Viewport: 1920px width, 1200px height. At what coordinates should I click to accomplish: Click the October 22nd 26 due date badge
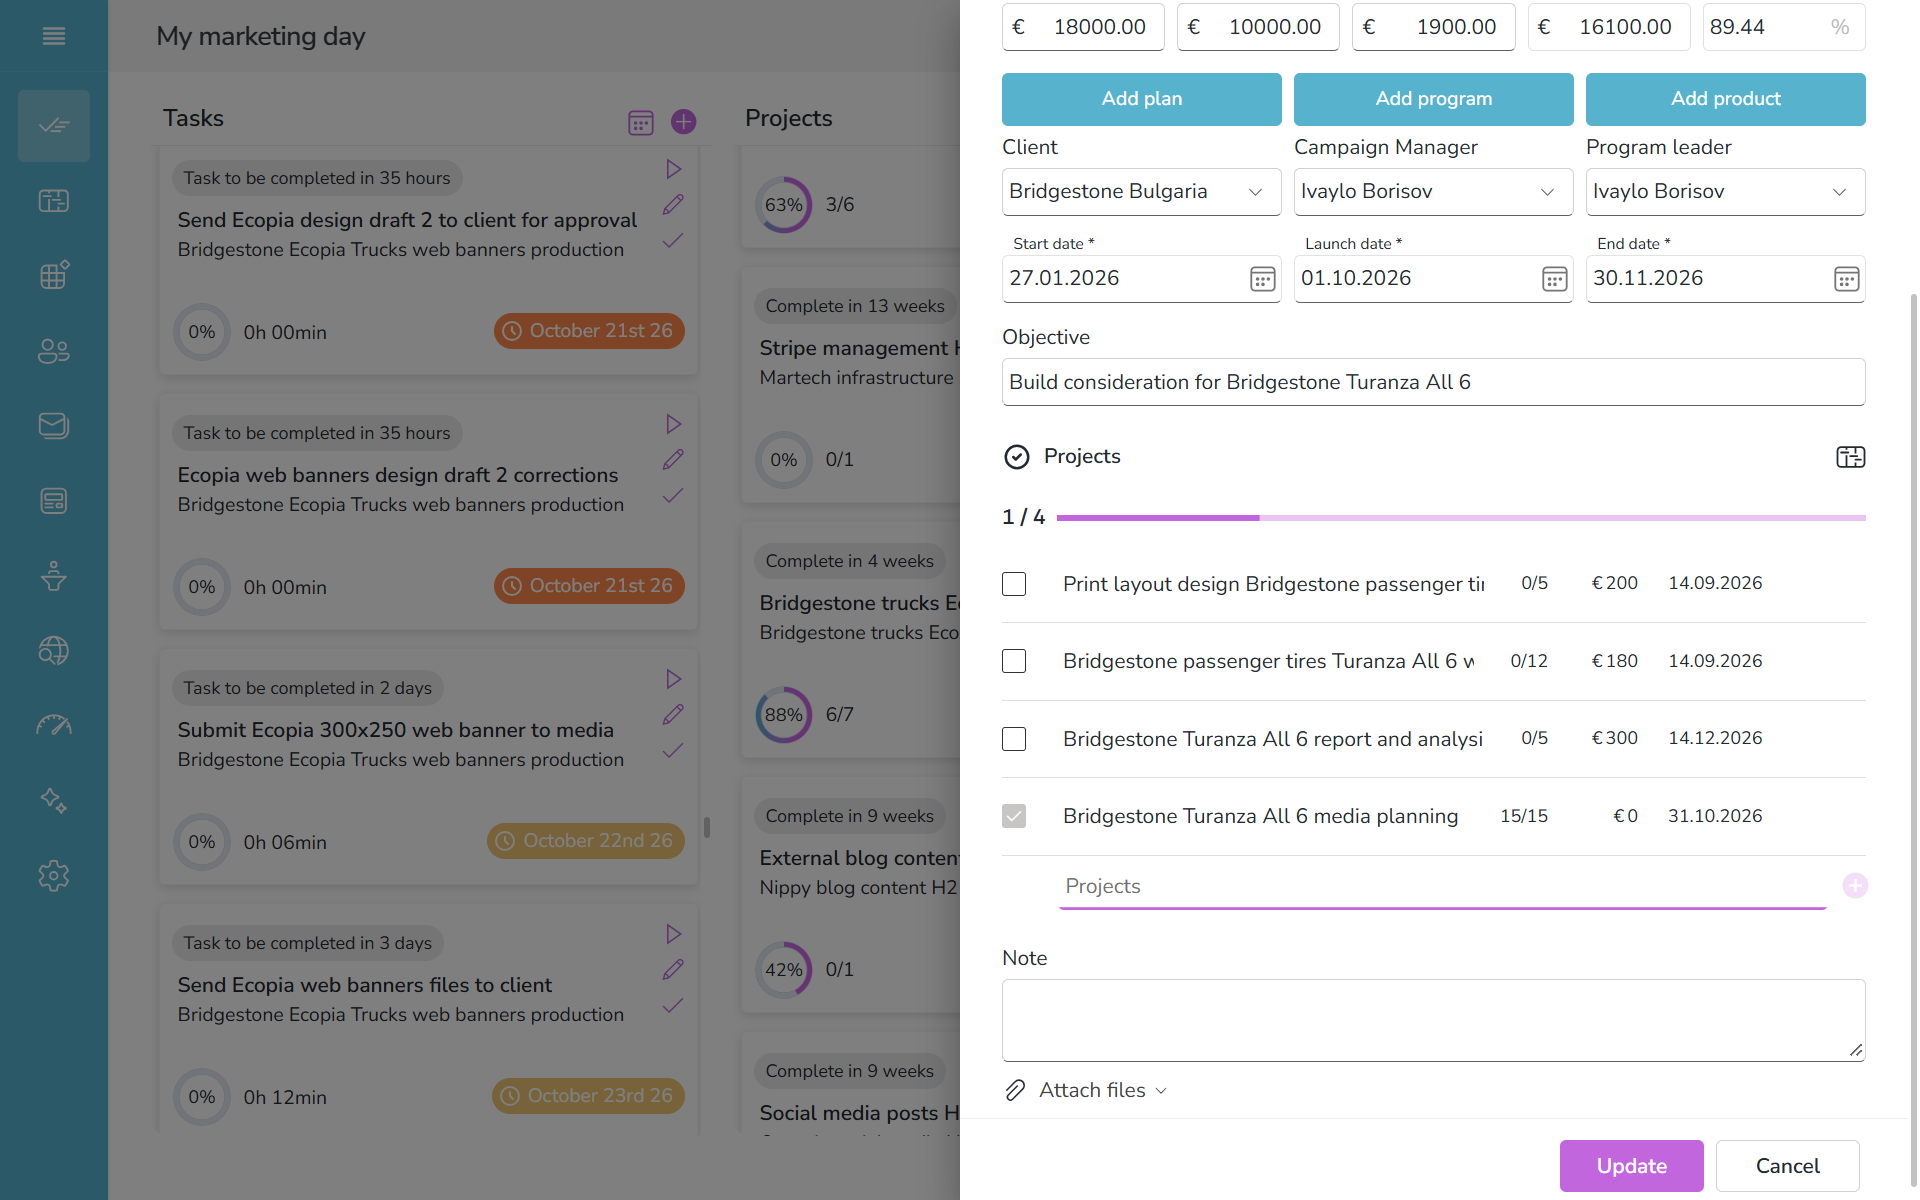point(586,841)
